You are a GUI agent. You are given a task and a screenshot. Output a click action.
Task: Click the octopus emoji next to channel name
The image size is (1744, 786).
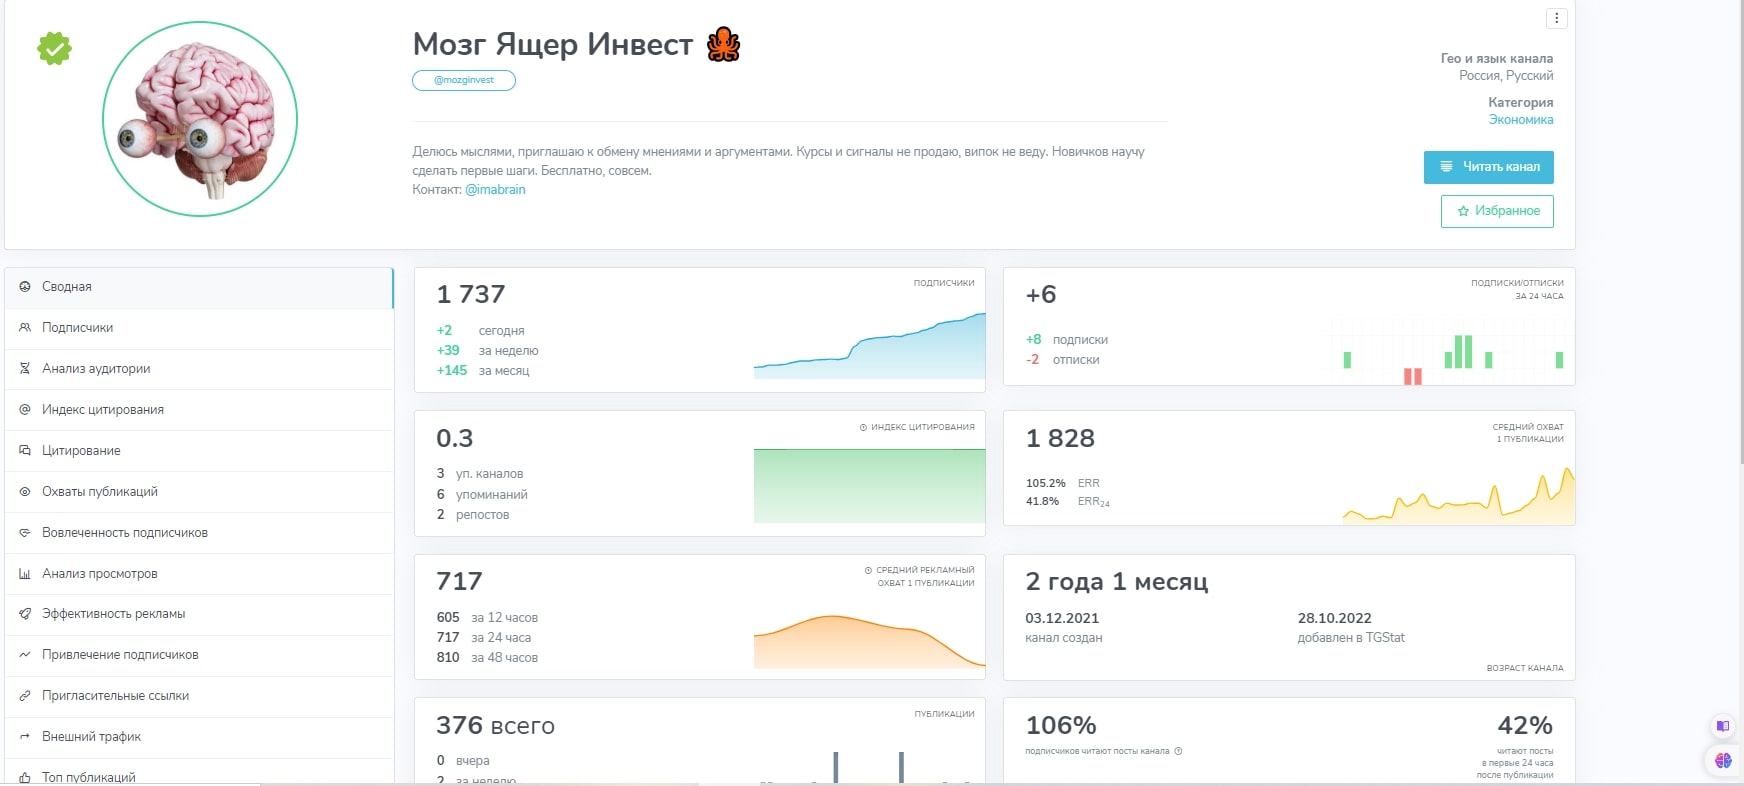coord(723,44)
